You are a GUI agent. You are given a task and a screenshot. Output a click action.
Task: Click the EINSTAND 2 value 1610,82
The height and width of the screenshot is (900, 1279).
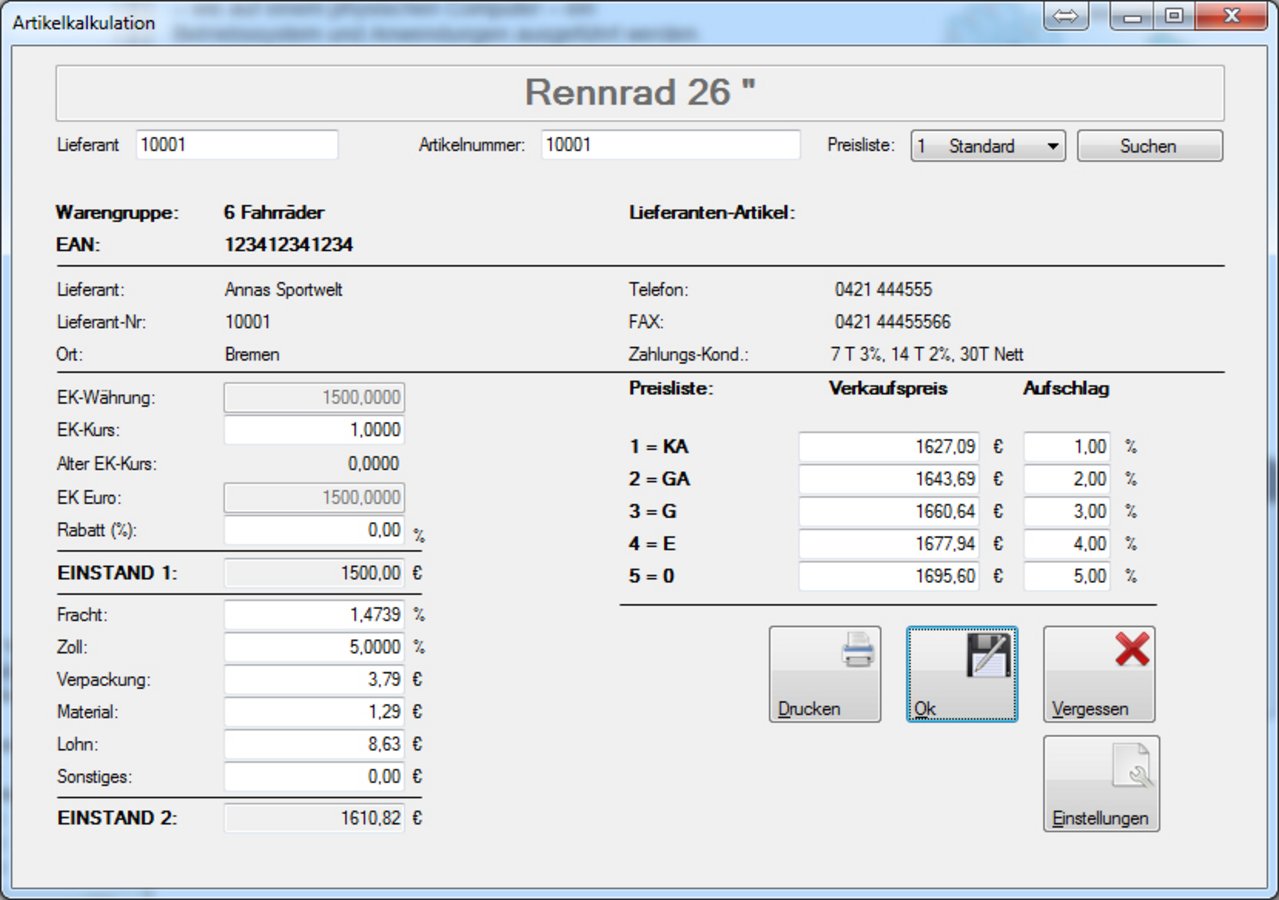click(314, 818)
